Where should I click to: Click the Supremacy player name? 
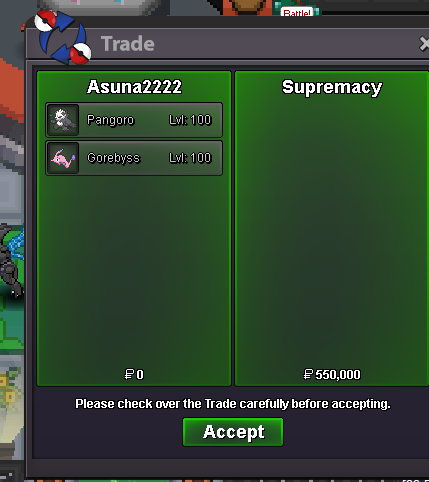click(x=332, y=88)
